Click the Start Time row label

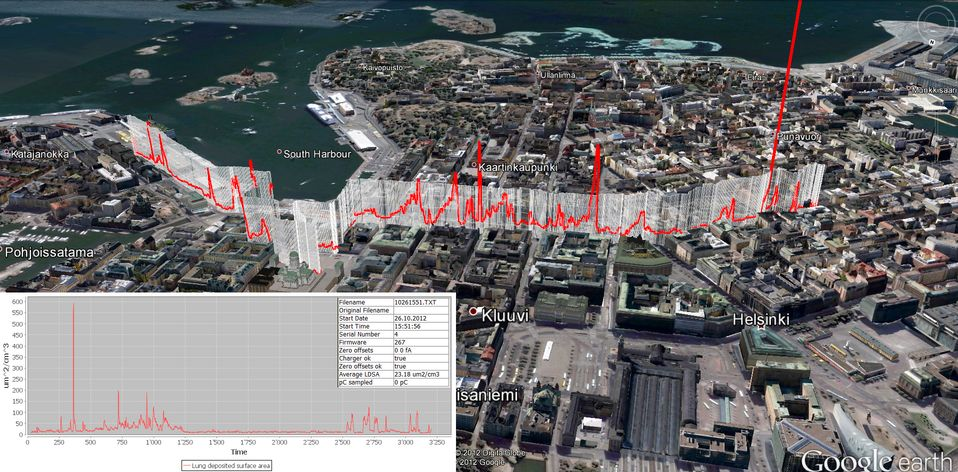click(354, 327)
